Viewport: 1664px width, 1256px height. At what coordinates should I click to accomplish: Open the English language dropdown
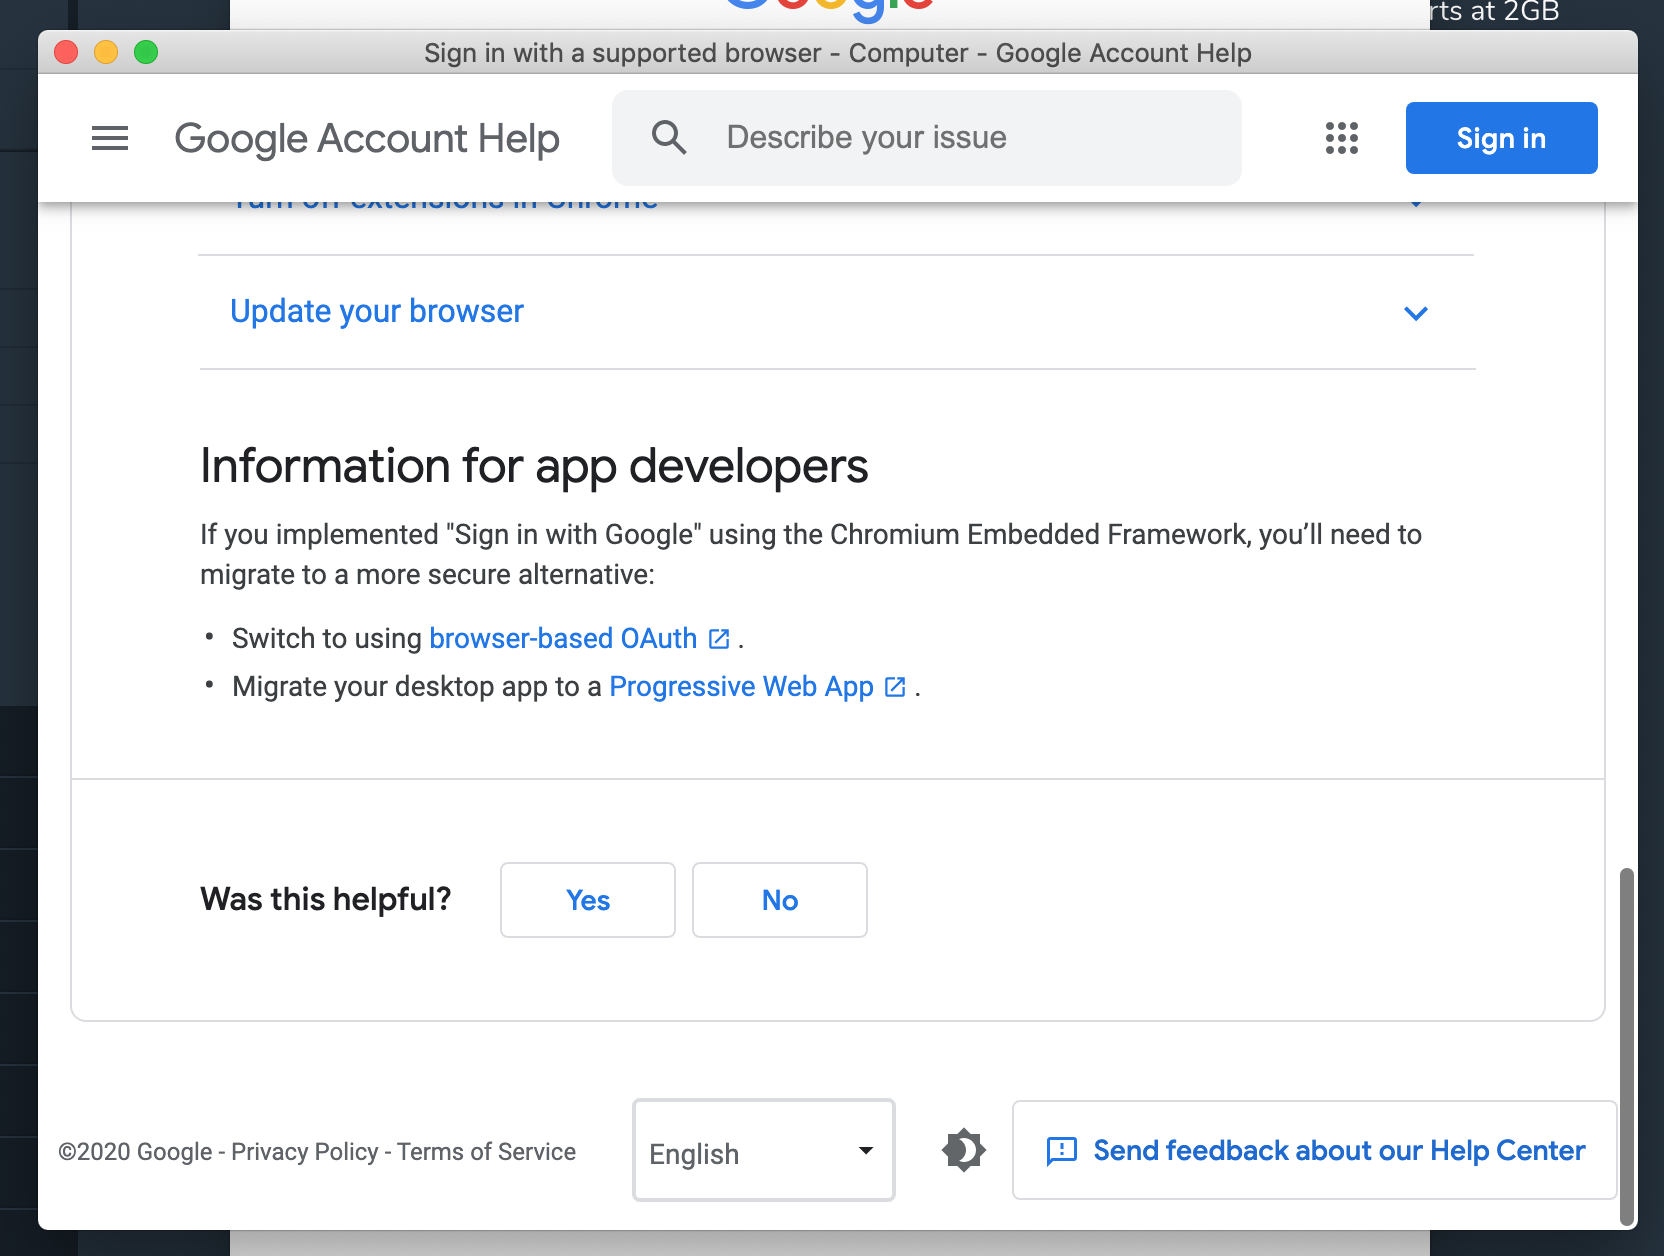point(763,1151)
